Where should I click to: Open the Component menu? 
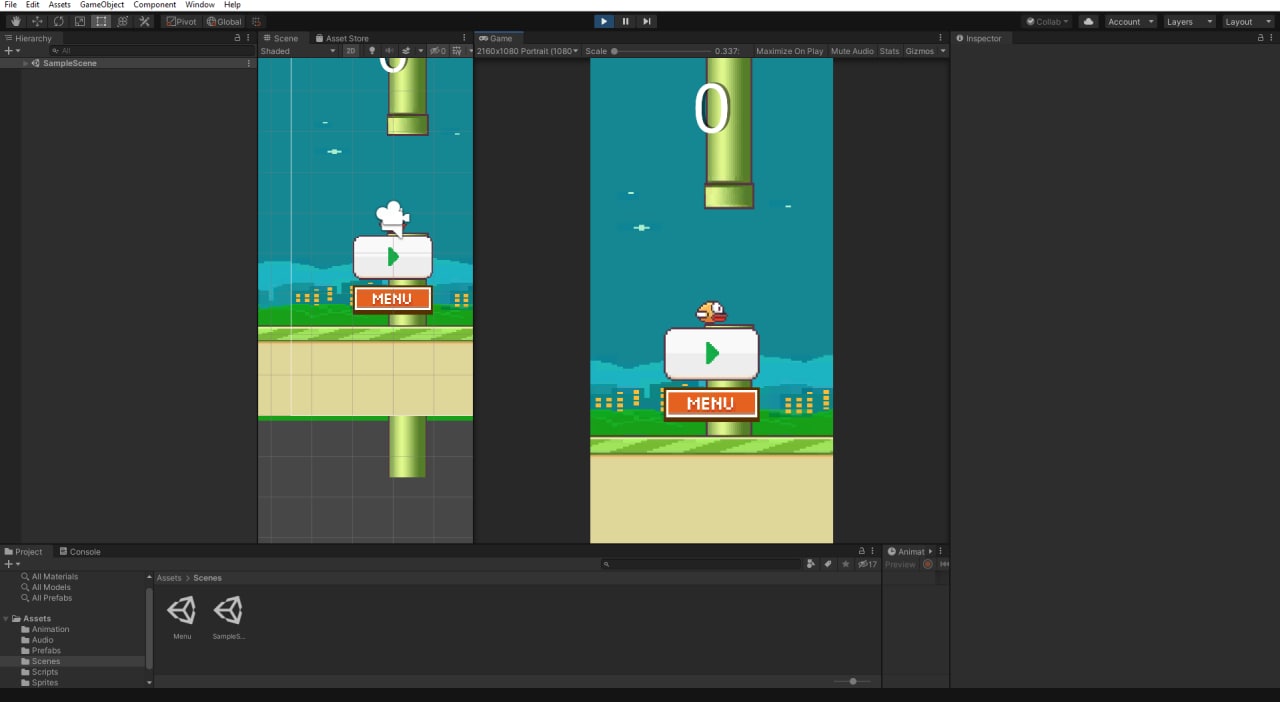point(155,5)
